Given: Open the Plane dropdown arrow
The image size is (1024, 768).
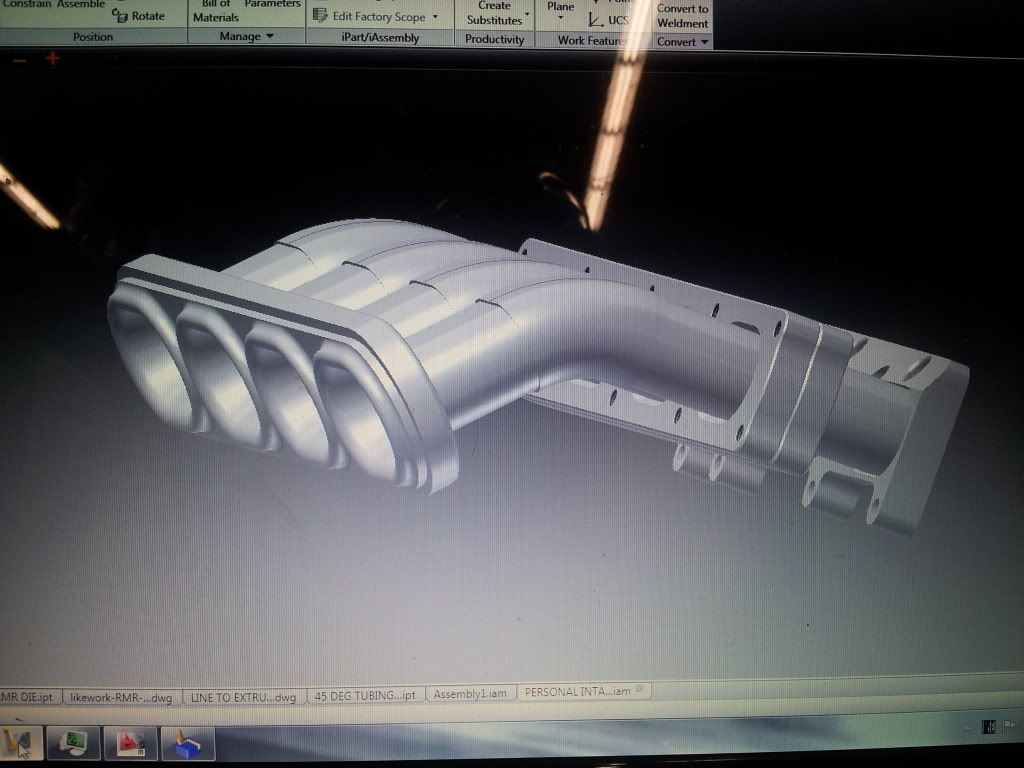Looking at the screenshot, I should click(x=560, y=18).
